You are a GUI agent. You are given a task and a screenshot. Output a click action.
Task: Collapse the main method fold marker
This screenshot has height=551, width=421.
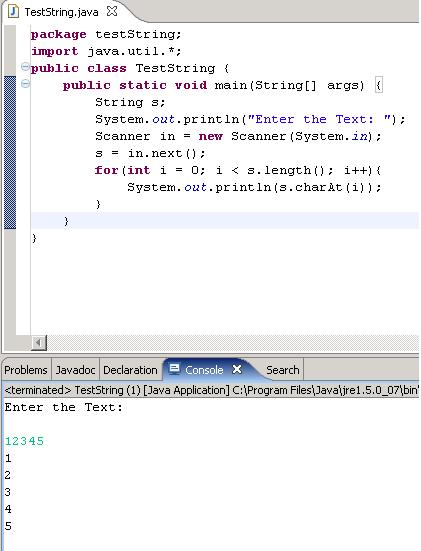25,84
